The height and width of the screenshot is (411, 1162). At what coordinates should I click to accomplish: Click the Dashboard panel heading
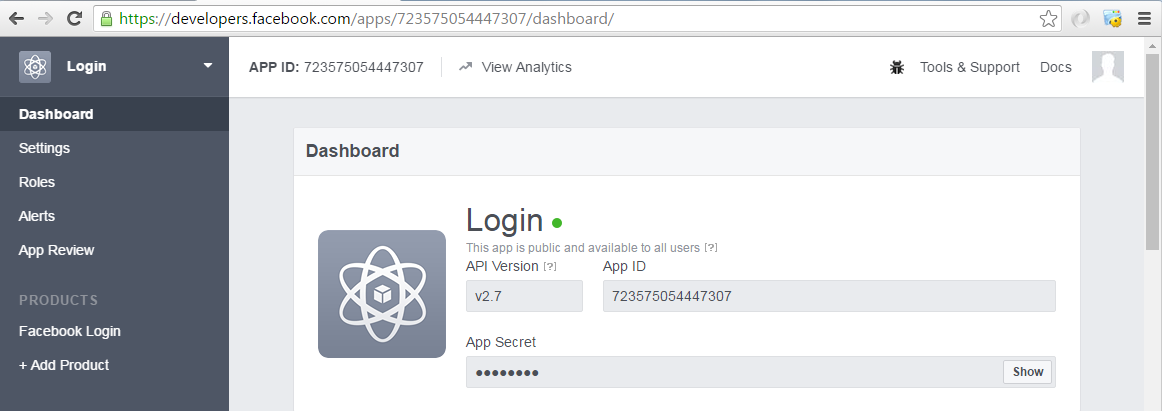353,151
